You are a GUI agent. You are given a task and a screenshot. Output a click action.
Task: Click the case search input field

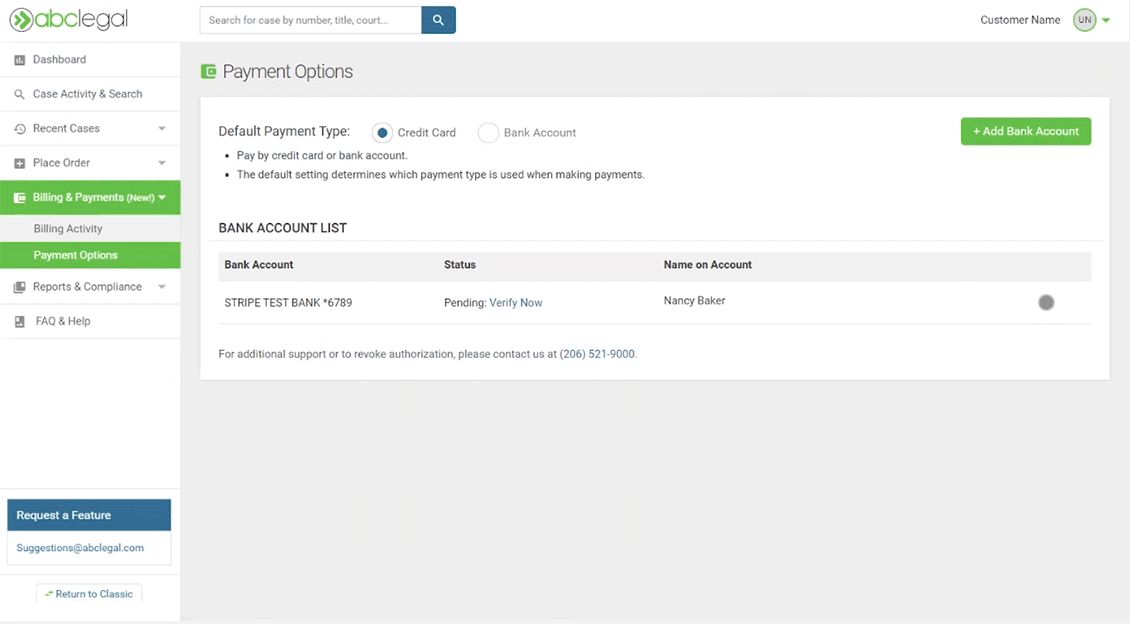coord(310,20)
